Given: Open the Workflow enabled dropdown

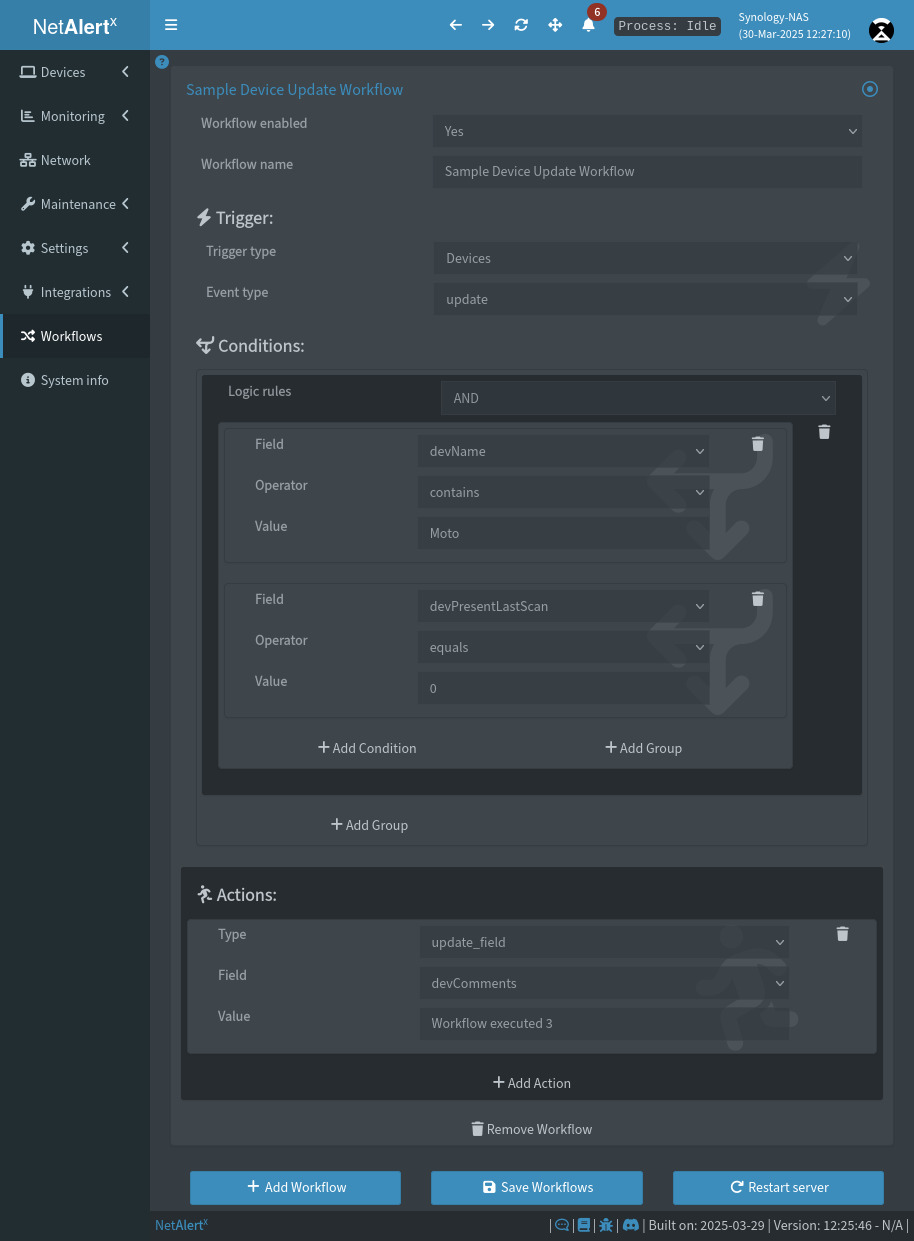Looking at the screenshot, I should (x=646, y=131).
